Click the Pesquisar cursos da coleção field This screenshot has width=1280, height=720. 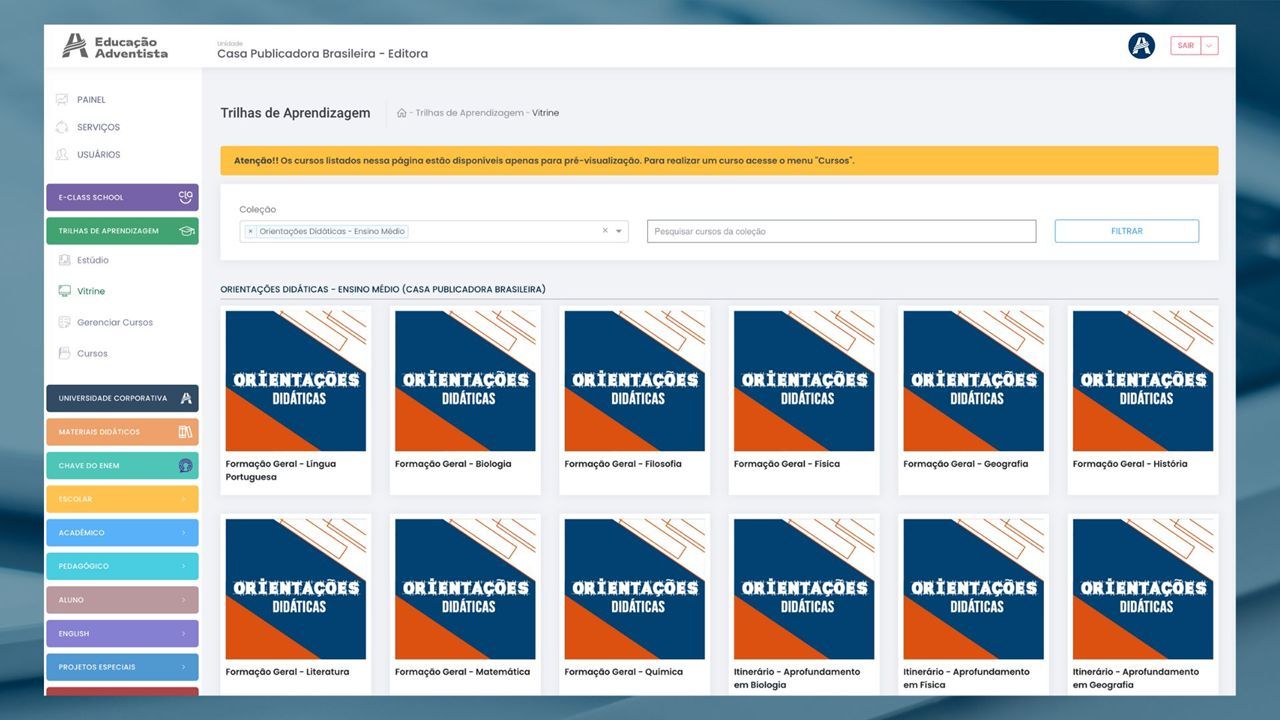tap(841, 231)
